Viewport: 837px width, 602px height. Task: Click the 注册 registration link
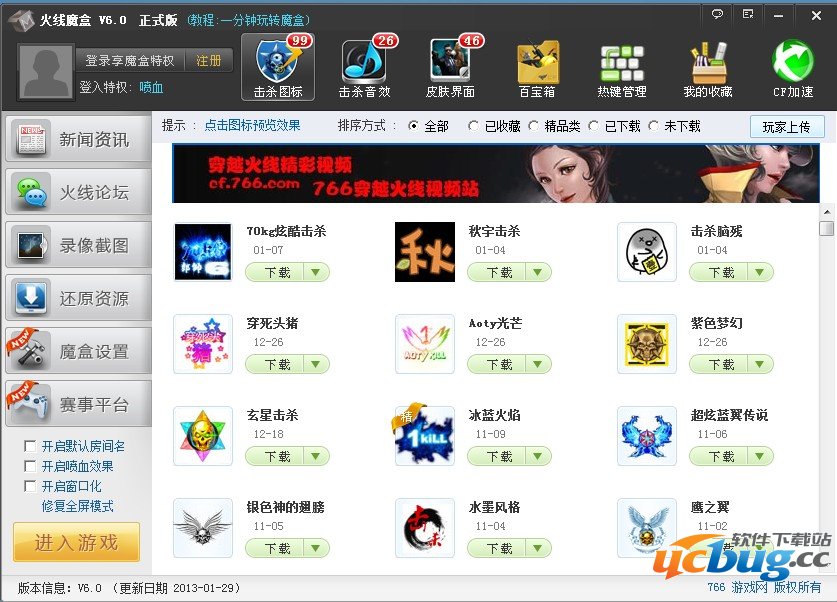[208, 59]
